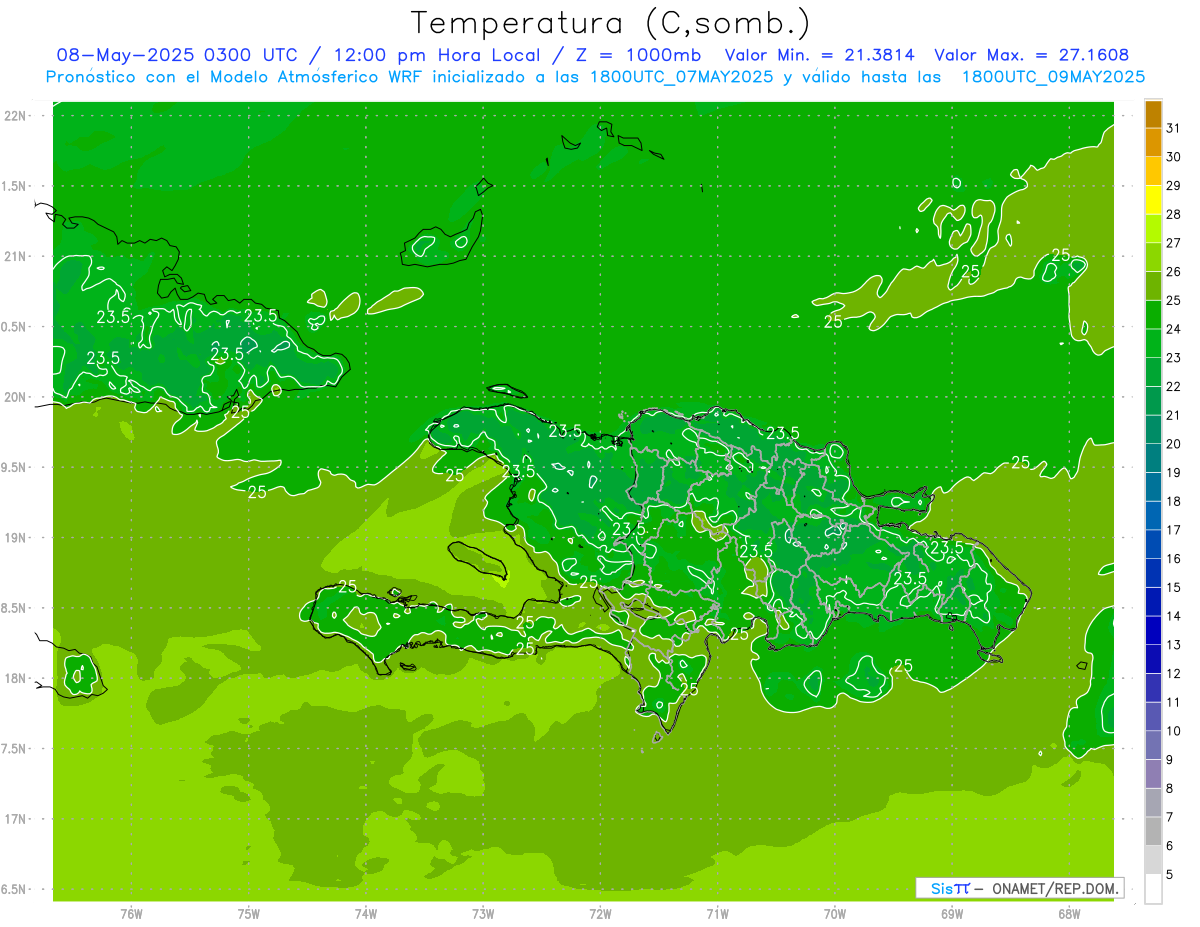
Task: Click latitude label '19N'
Action: click(16, 538)
